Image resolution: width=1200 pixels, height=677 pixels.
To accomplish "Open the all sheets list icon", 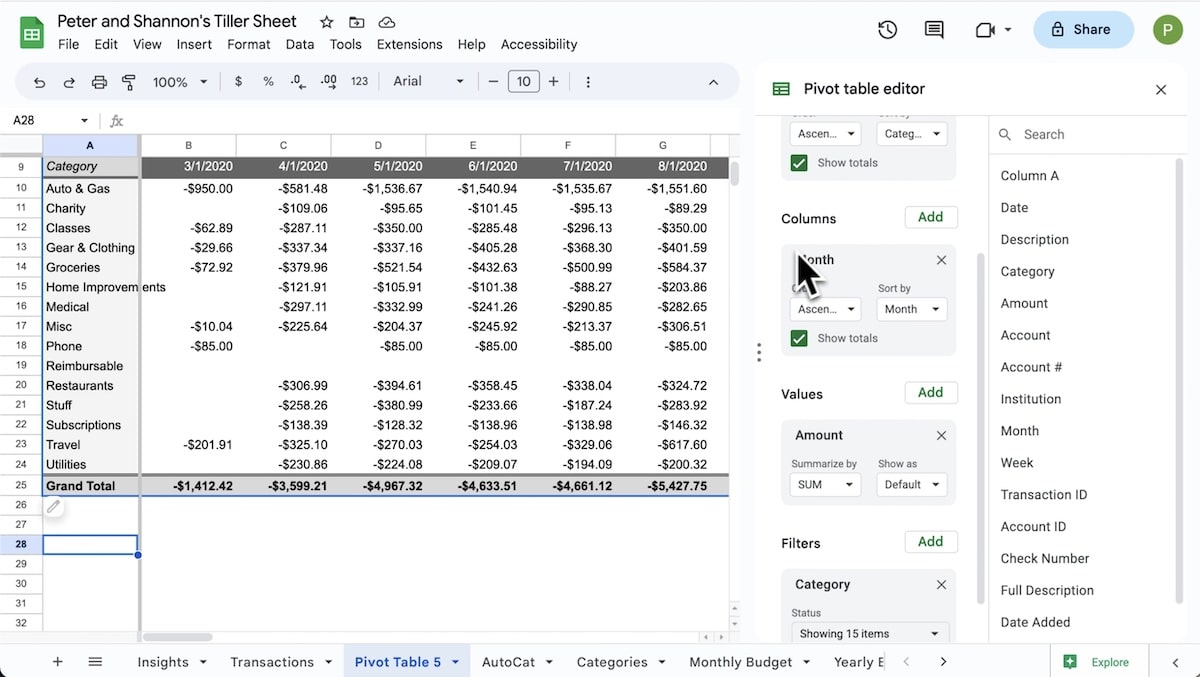I will pyautogui.click(x=95, y=662).
